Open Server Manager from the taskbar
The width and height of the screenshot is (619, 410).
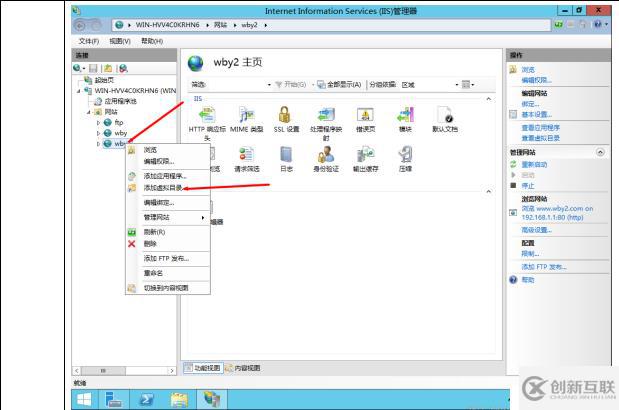114,399
